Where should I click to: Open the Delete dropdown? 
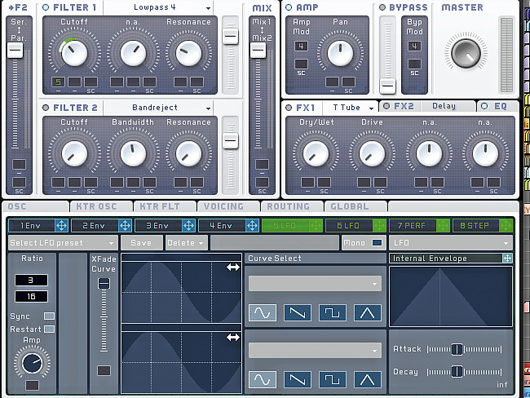[187, 243]
